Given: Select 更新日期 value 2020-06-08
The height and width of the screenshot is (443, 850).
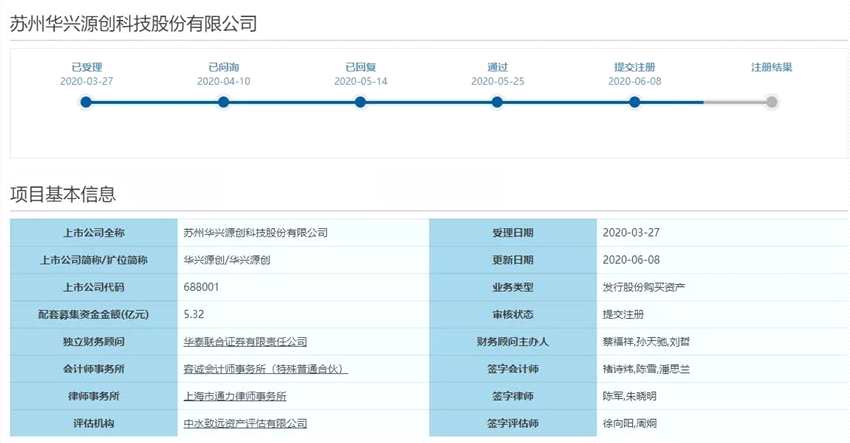Looking at the screenshot, I should [x=631, y=260].
